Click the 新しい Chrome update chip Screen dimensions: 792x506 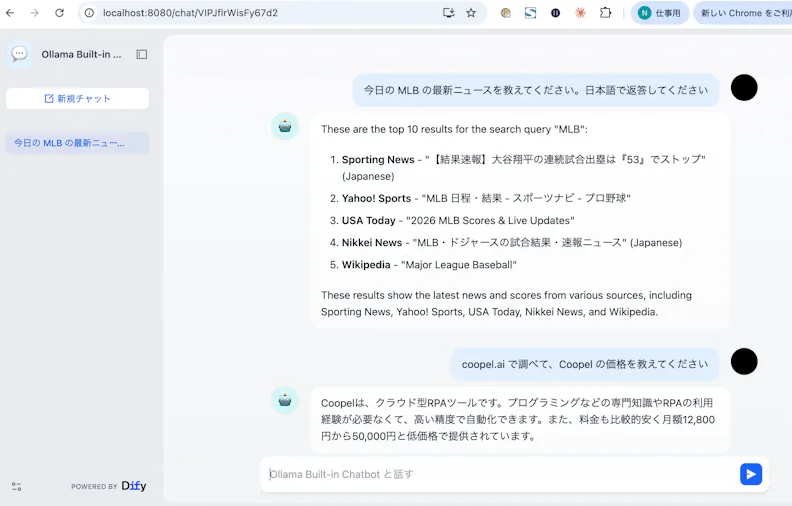(742, 13)
